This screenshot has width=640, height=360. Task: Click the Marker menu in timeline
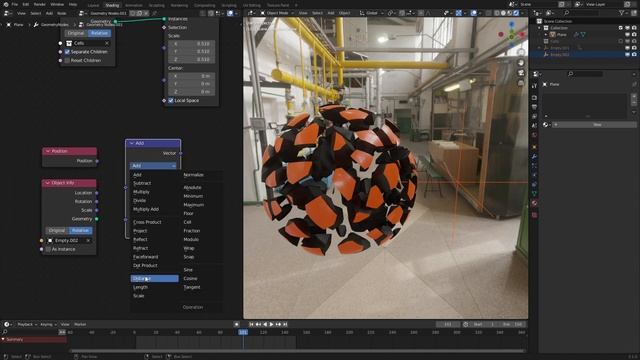pos(80,324)
